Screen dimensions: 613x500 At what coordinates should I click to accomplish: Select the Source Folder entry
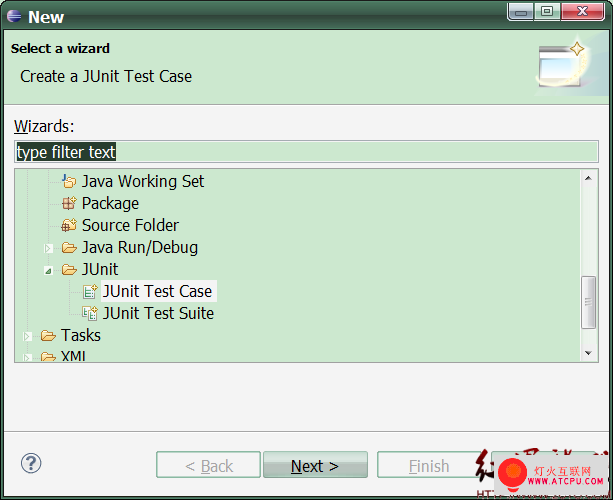[x=130, y=225]
